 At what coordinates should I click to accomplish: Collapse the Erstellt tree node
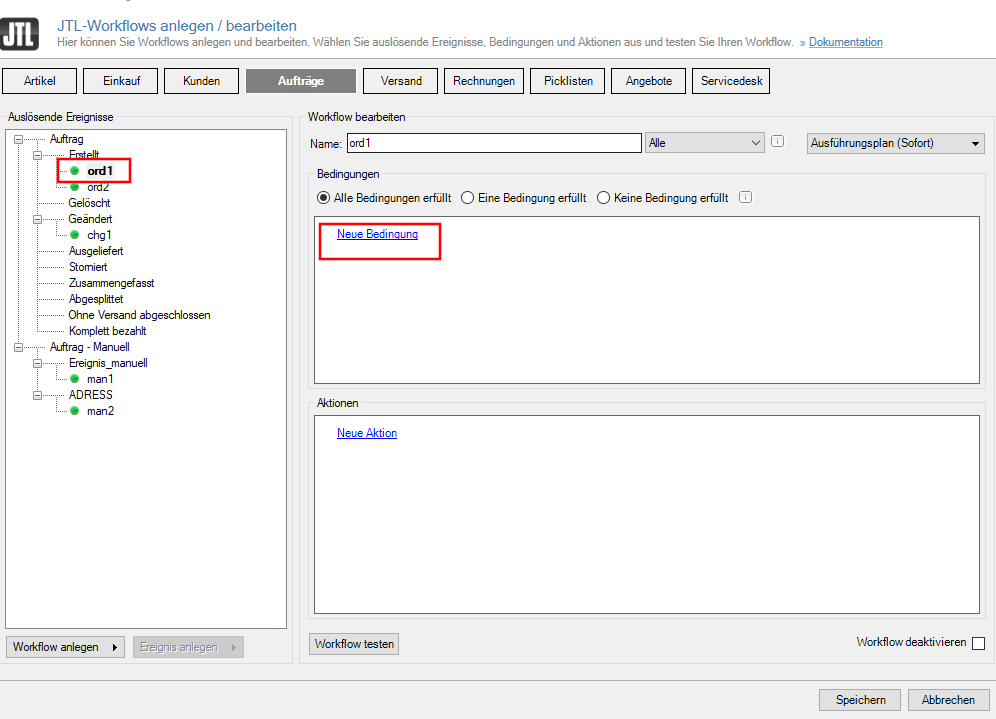[x=37, y=155]
